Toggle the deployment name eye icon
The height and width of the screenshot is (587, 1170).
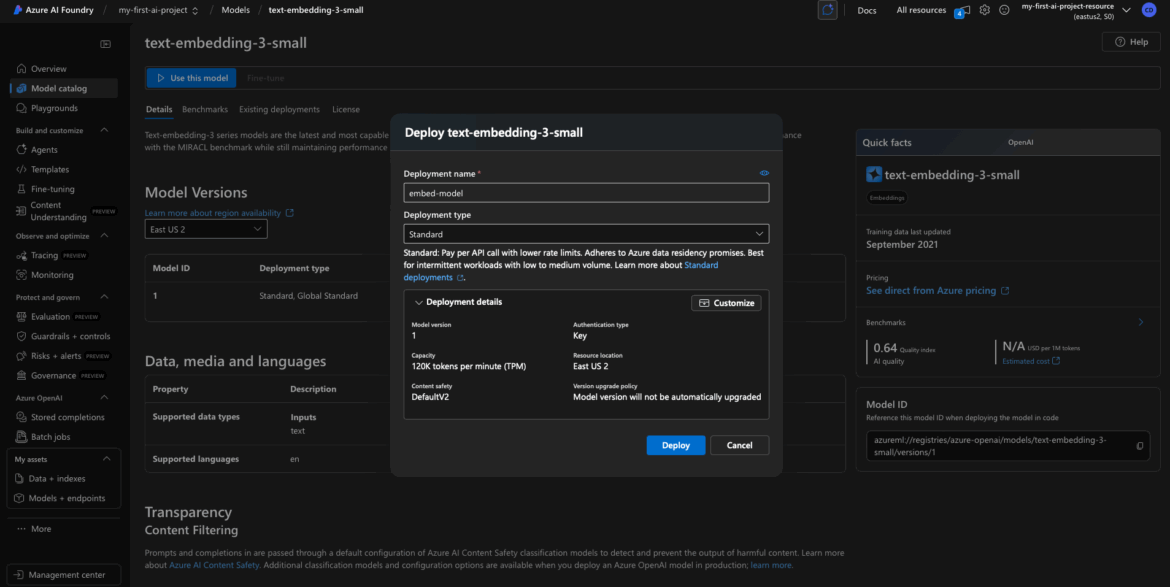coord(764,173)
